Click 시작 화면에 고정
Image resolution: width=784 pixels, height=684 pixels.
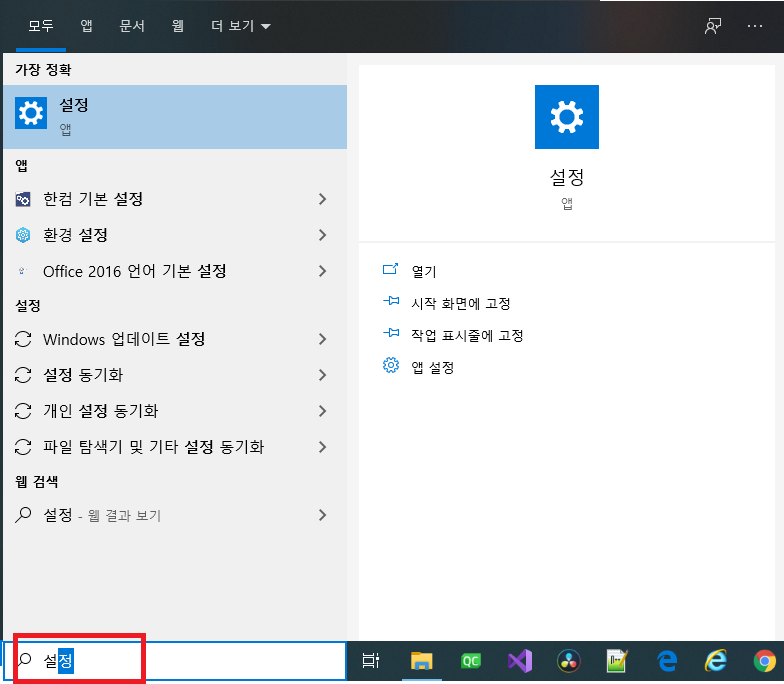[x=460, y=304]
